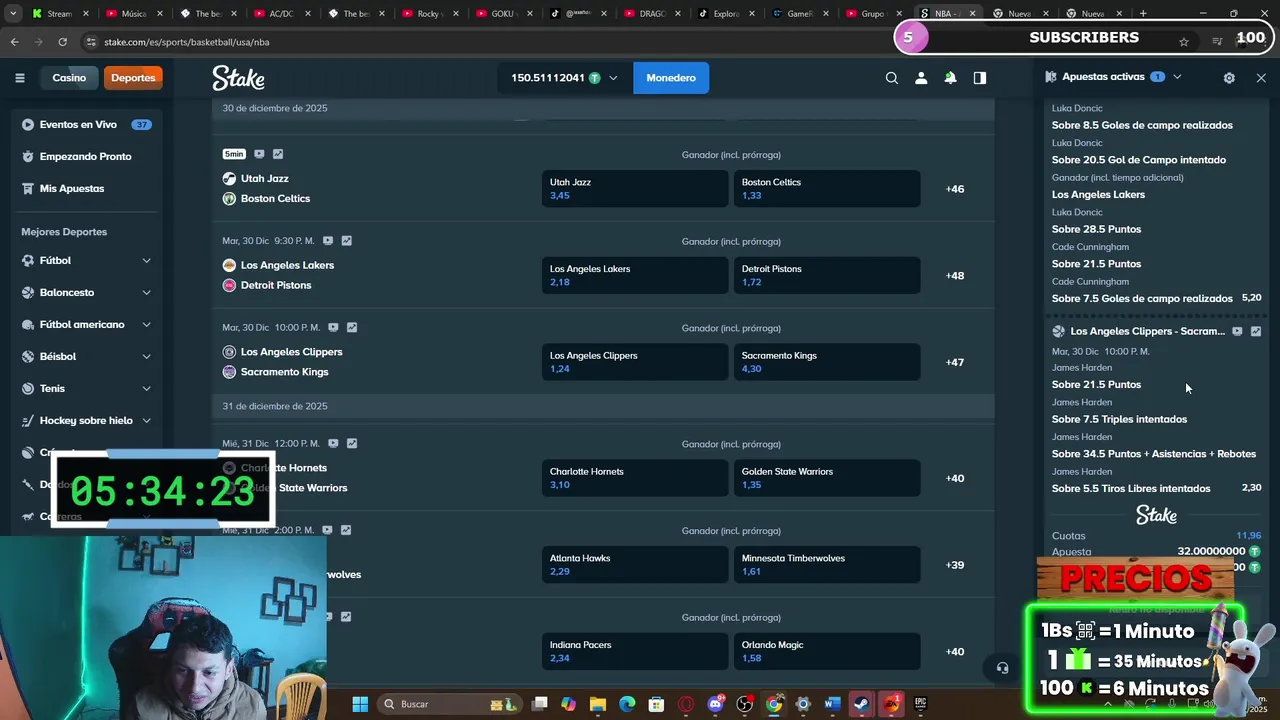Open the hamburger menu in Stake header
This screenshot has width=1280, height=720.
pyautogui.click(x=19, y=78)
